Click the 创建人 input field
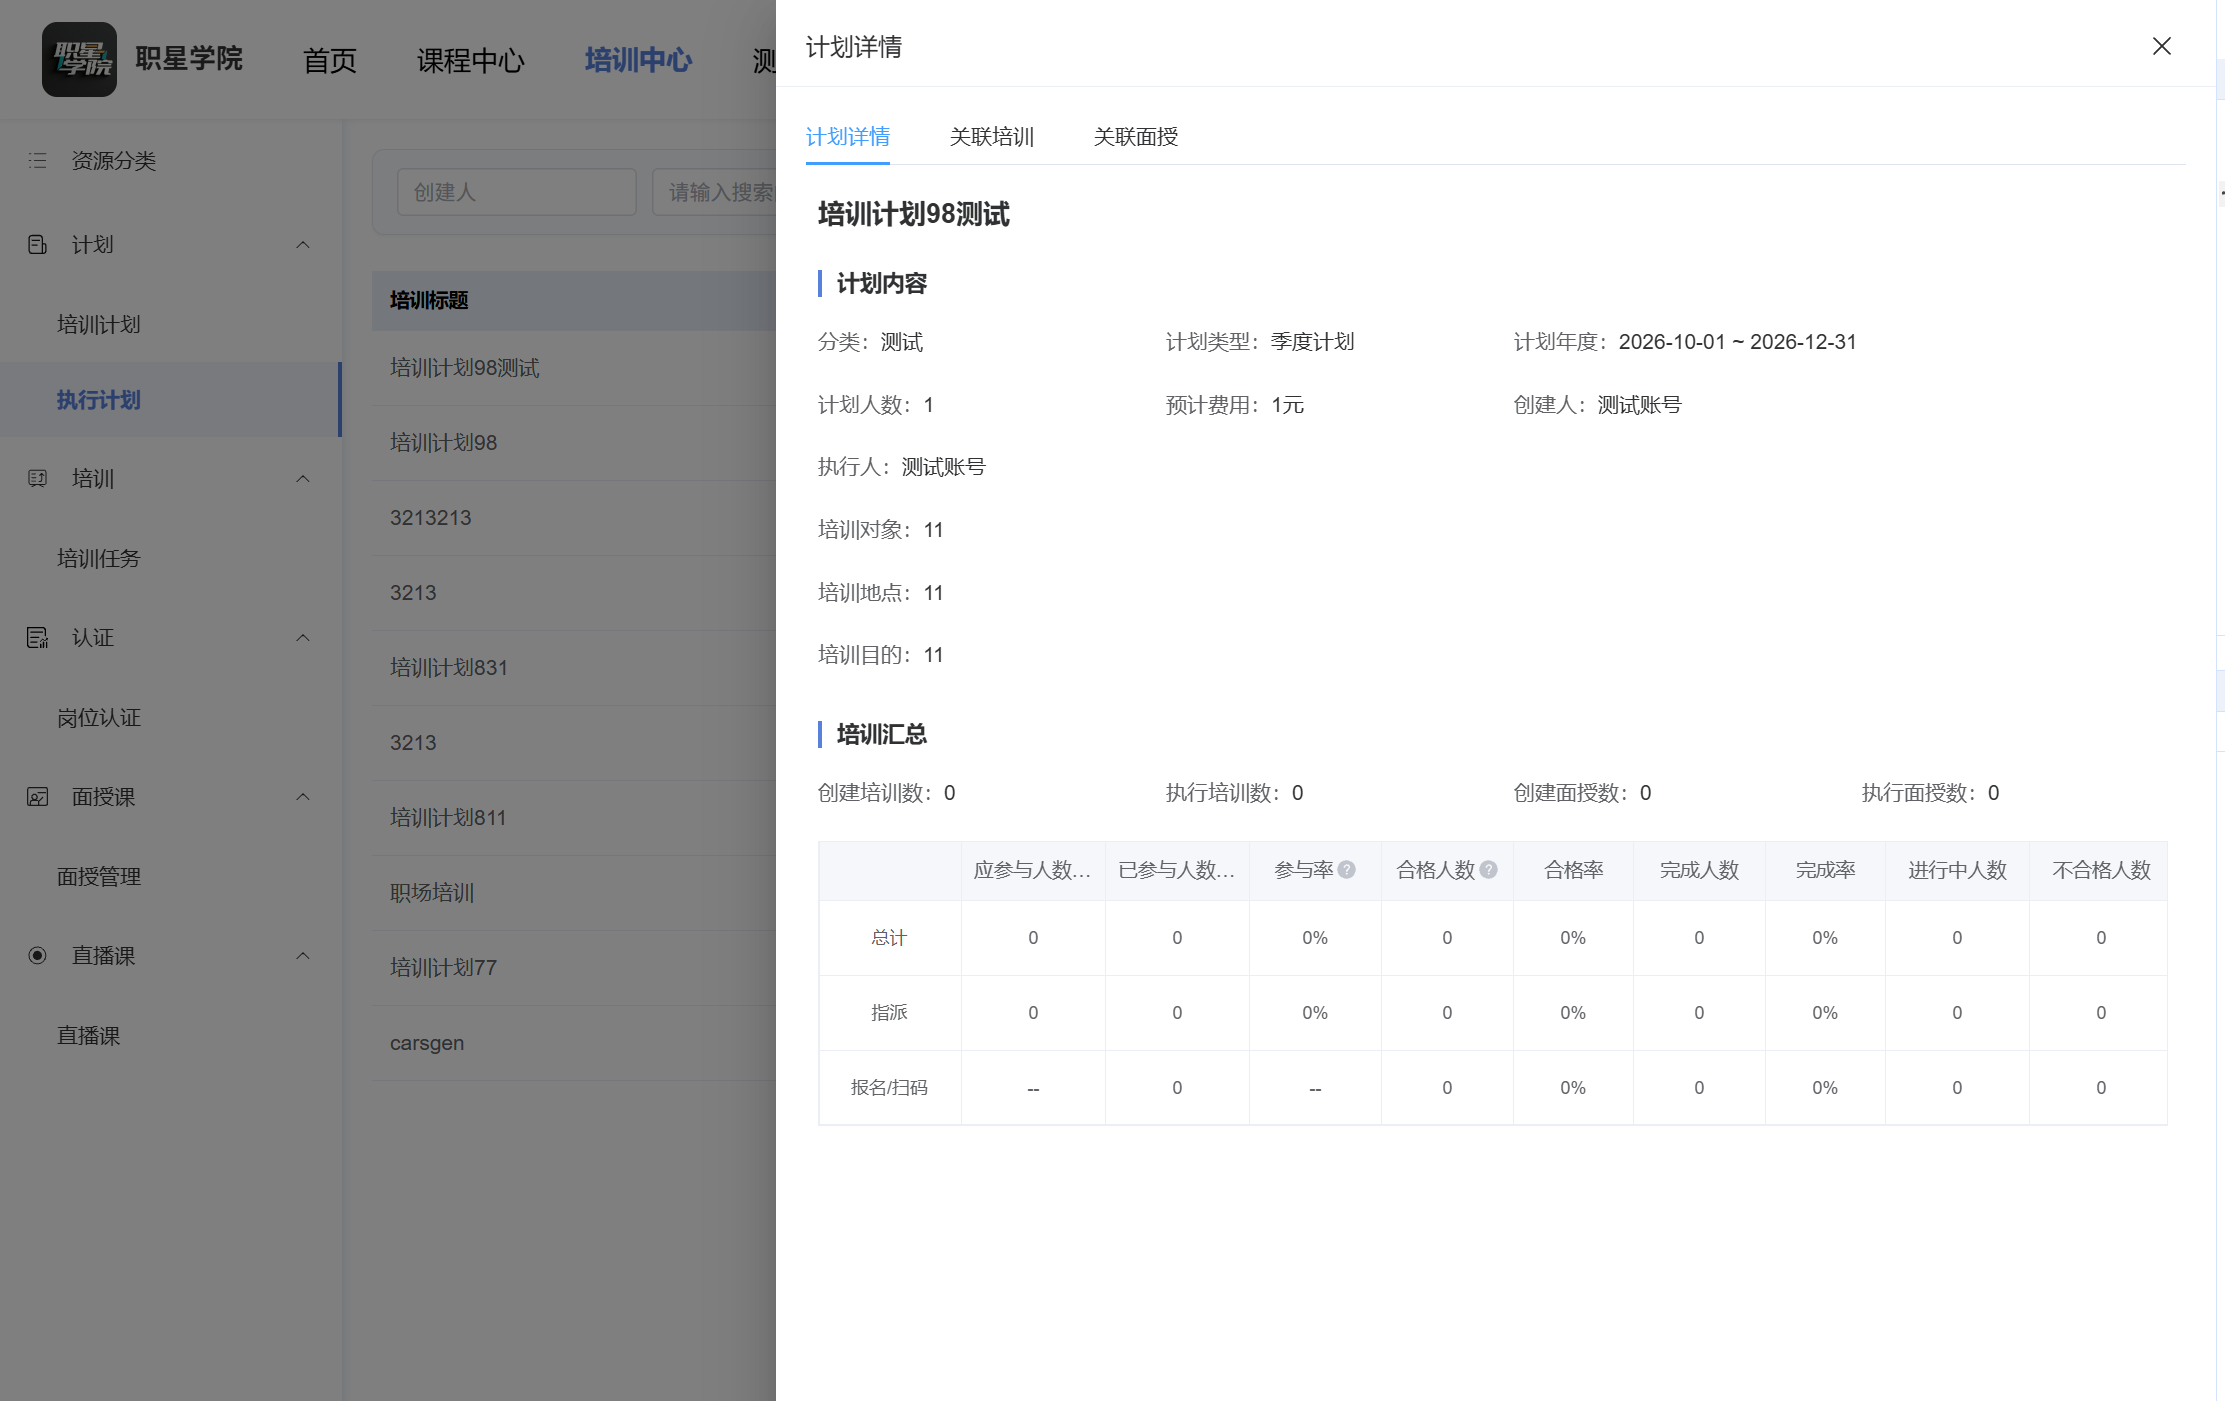 click(517, 192)
